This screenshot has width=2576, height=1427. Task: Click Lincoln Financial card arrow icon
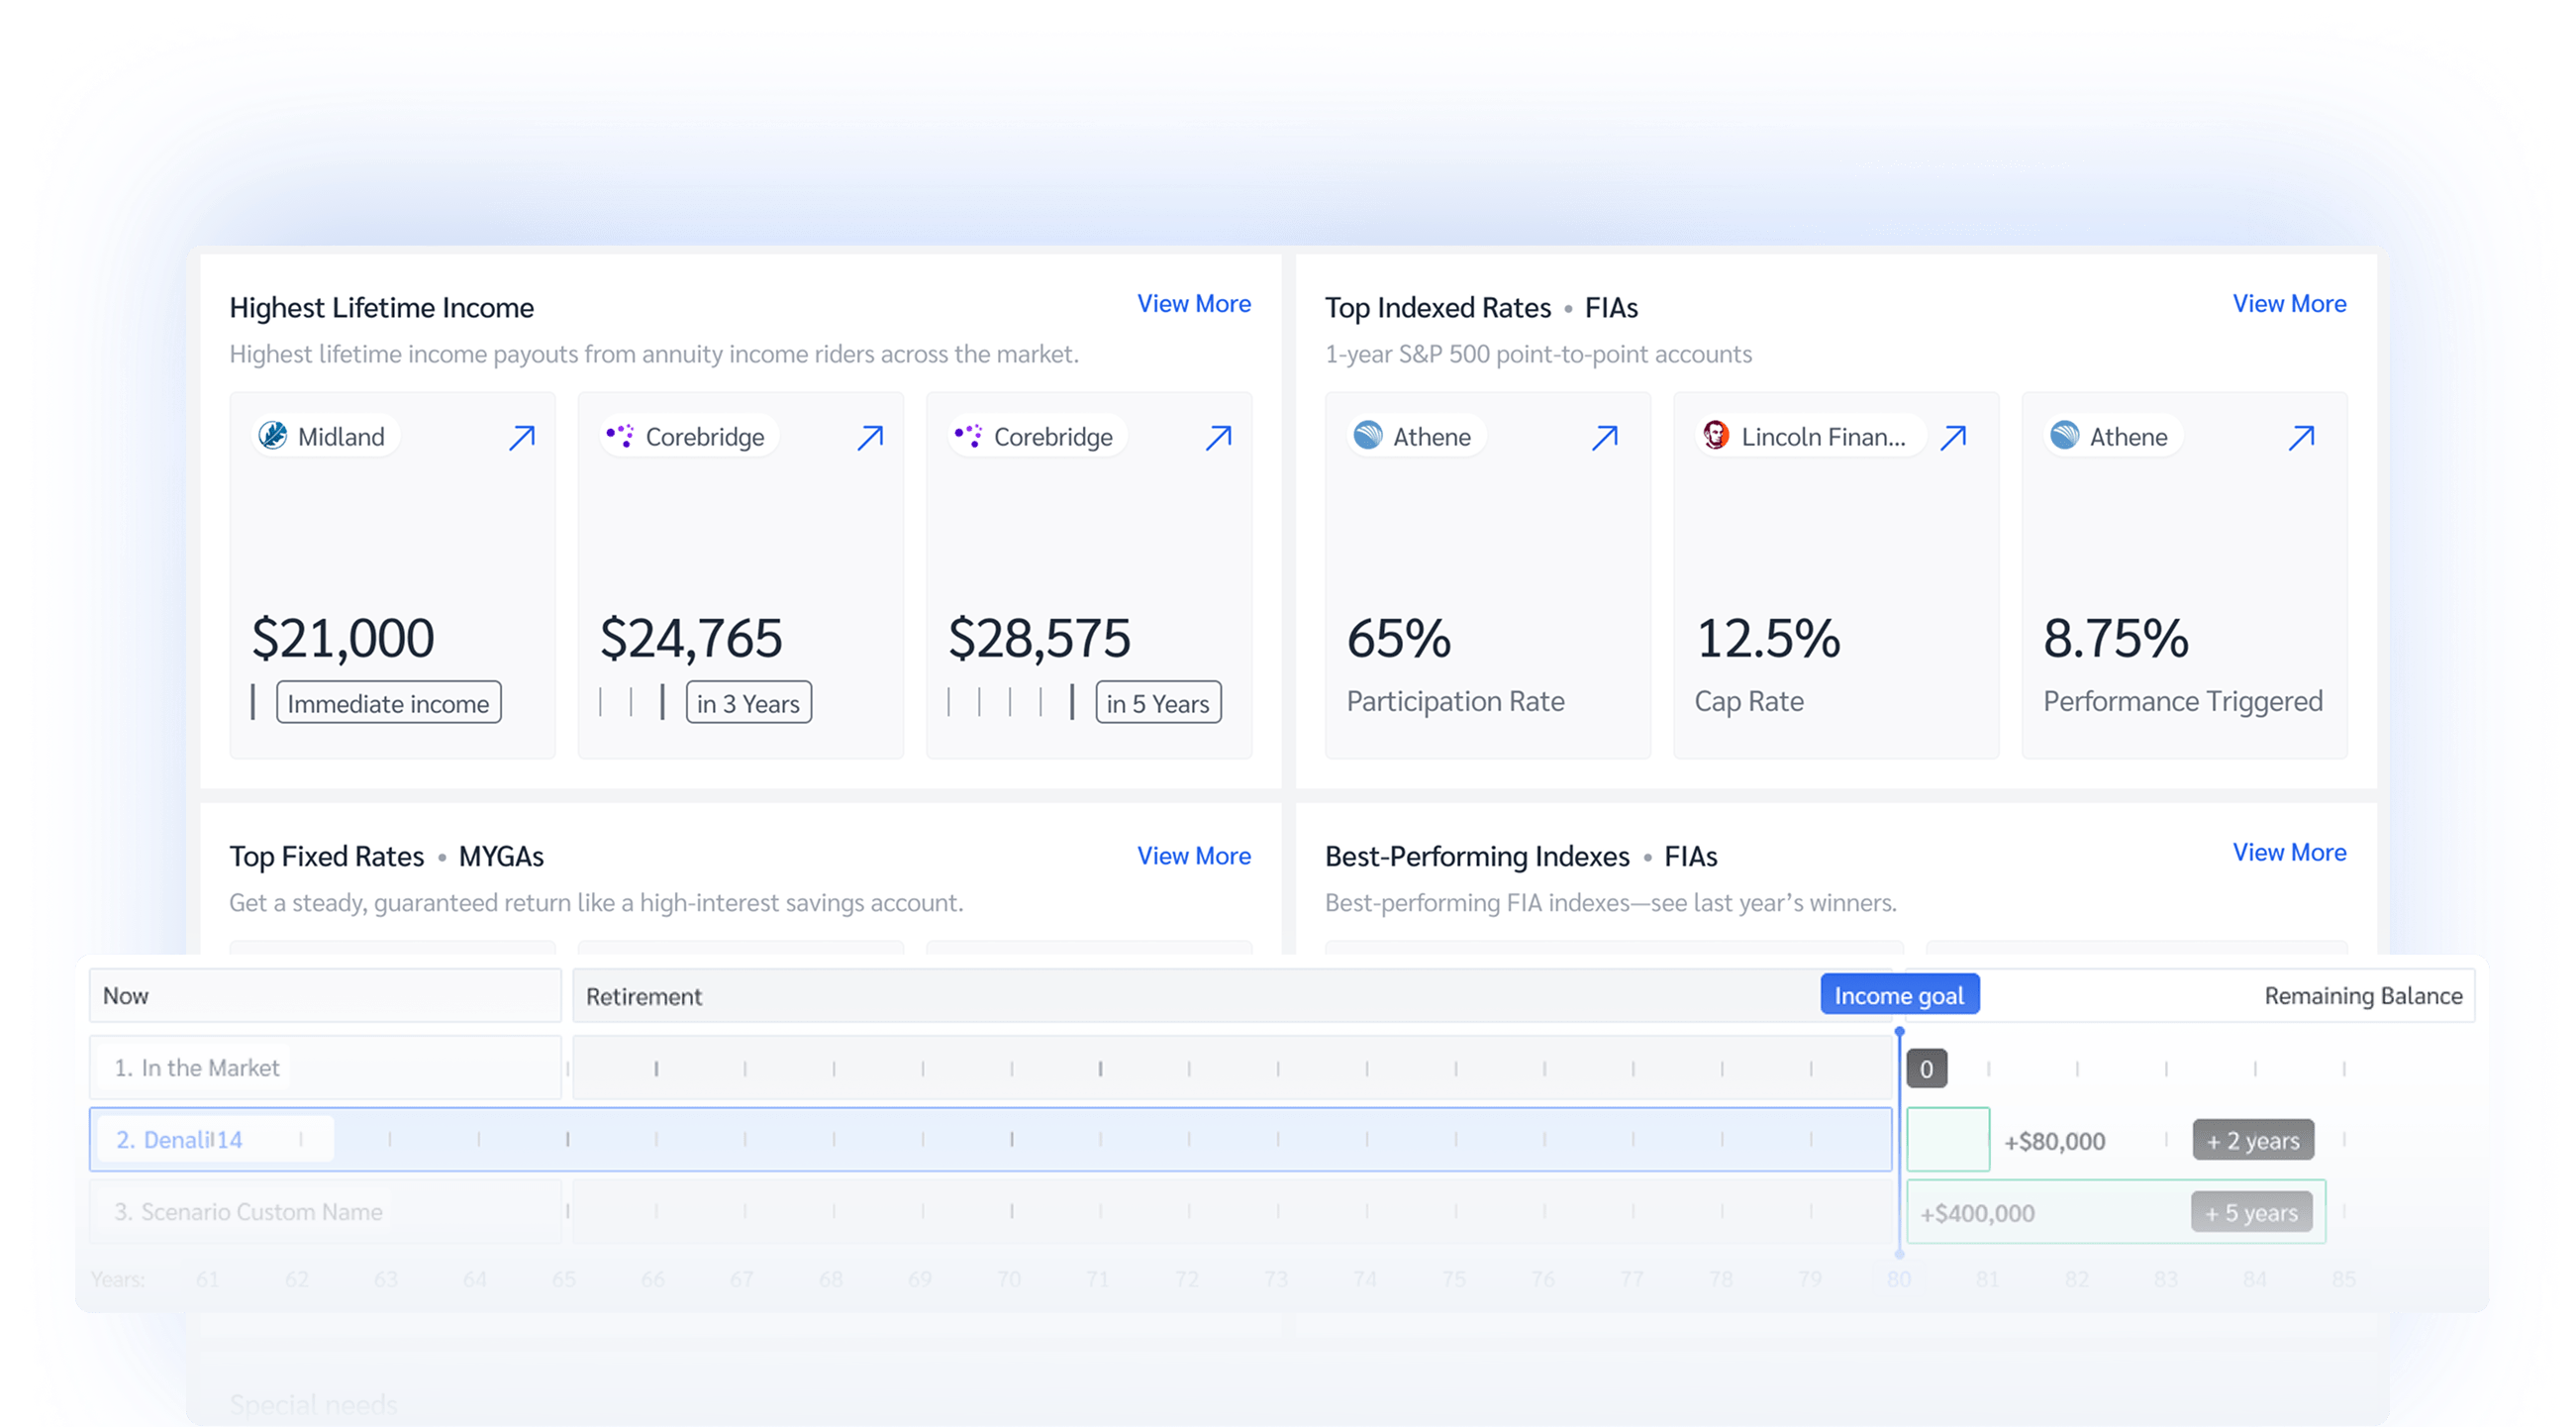(x=1953, y=438)
